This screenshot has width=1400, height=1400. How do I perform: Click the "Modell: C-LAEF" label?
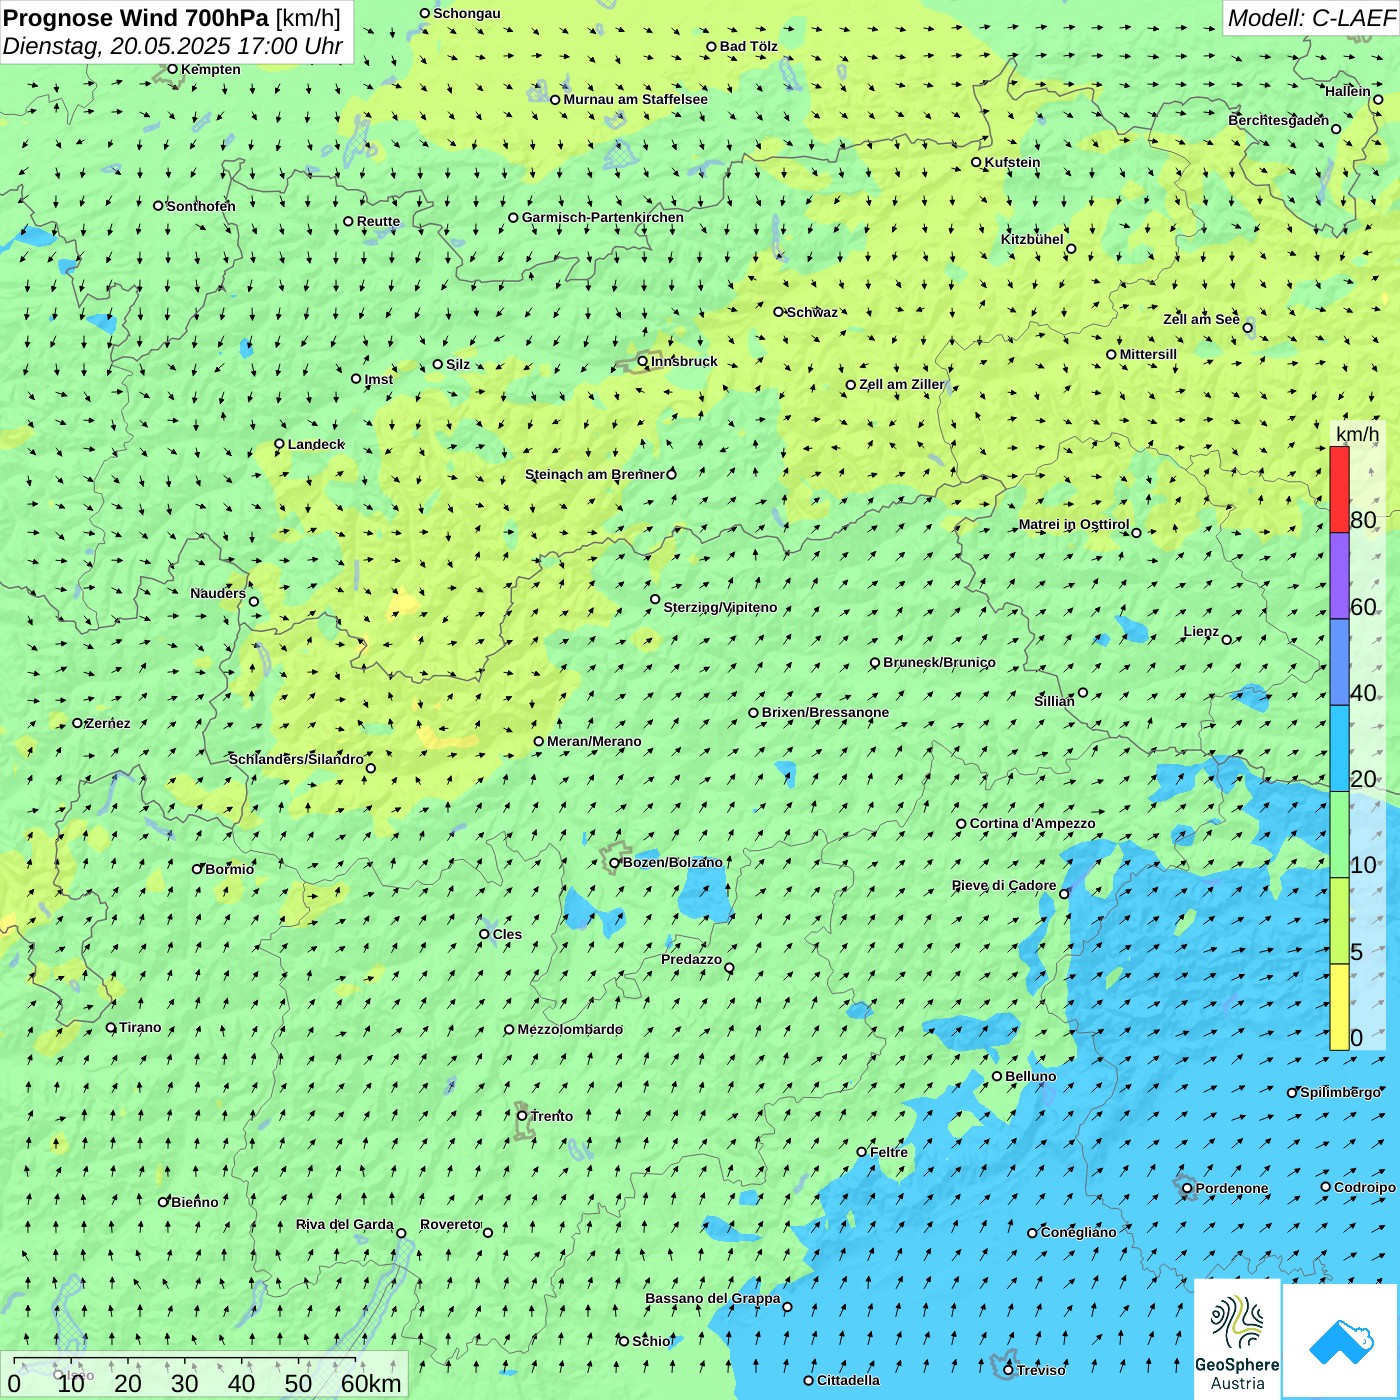[x=1310, y=18]
